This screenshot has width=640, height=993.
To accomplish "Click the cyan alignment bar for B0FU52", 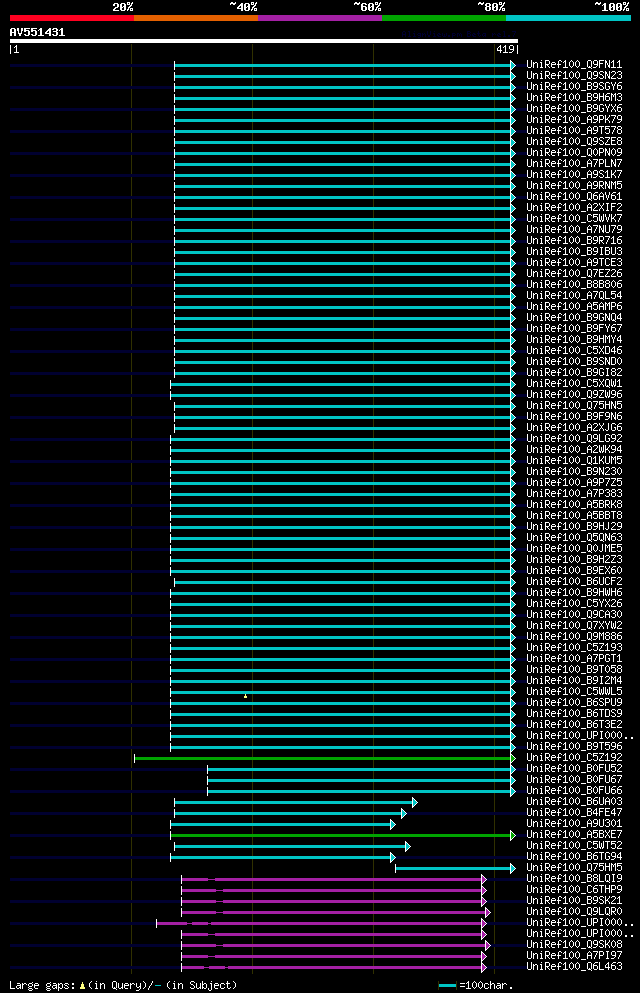I will coord(361,769).
